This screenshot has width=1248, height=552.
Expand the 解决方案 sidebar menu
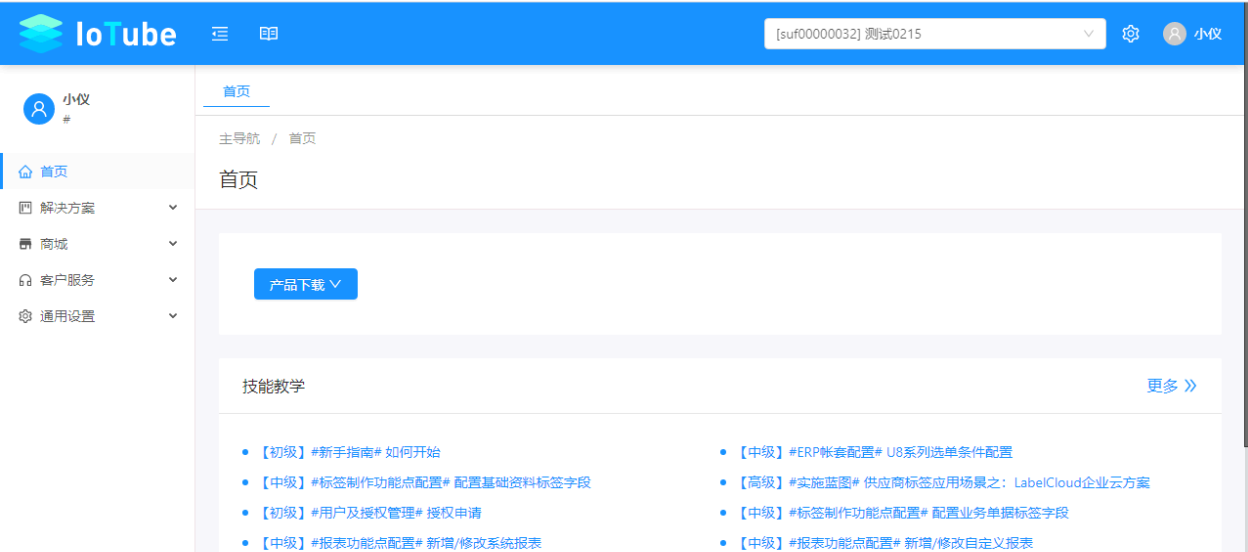(97, 208)
